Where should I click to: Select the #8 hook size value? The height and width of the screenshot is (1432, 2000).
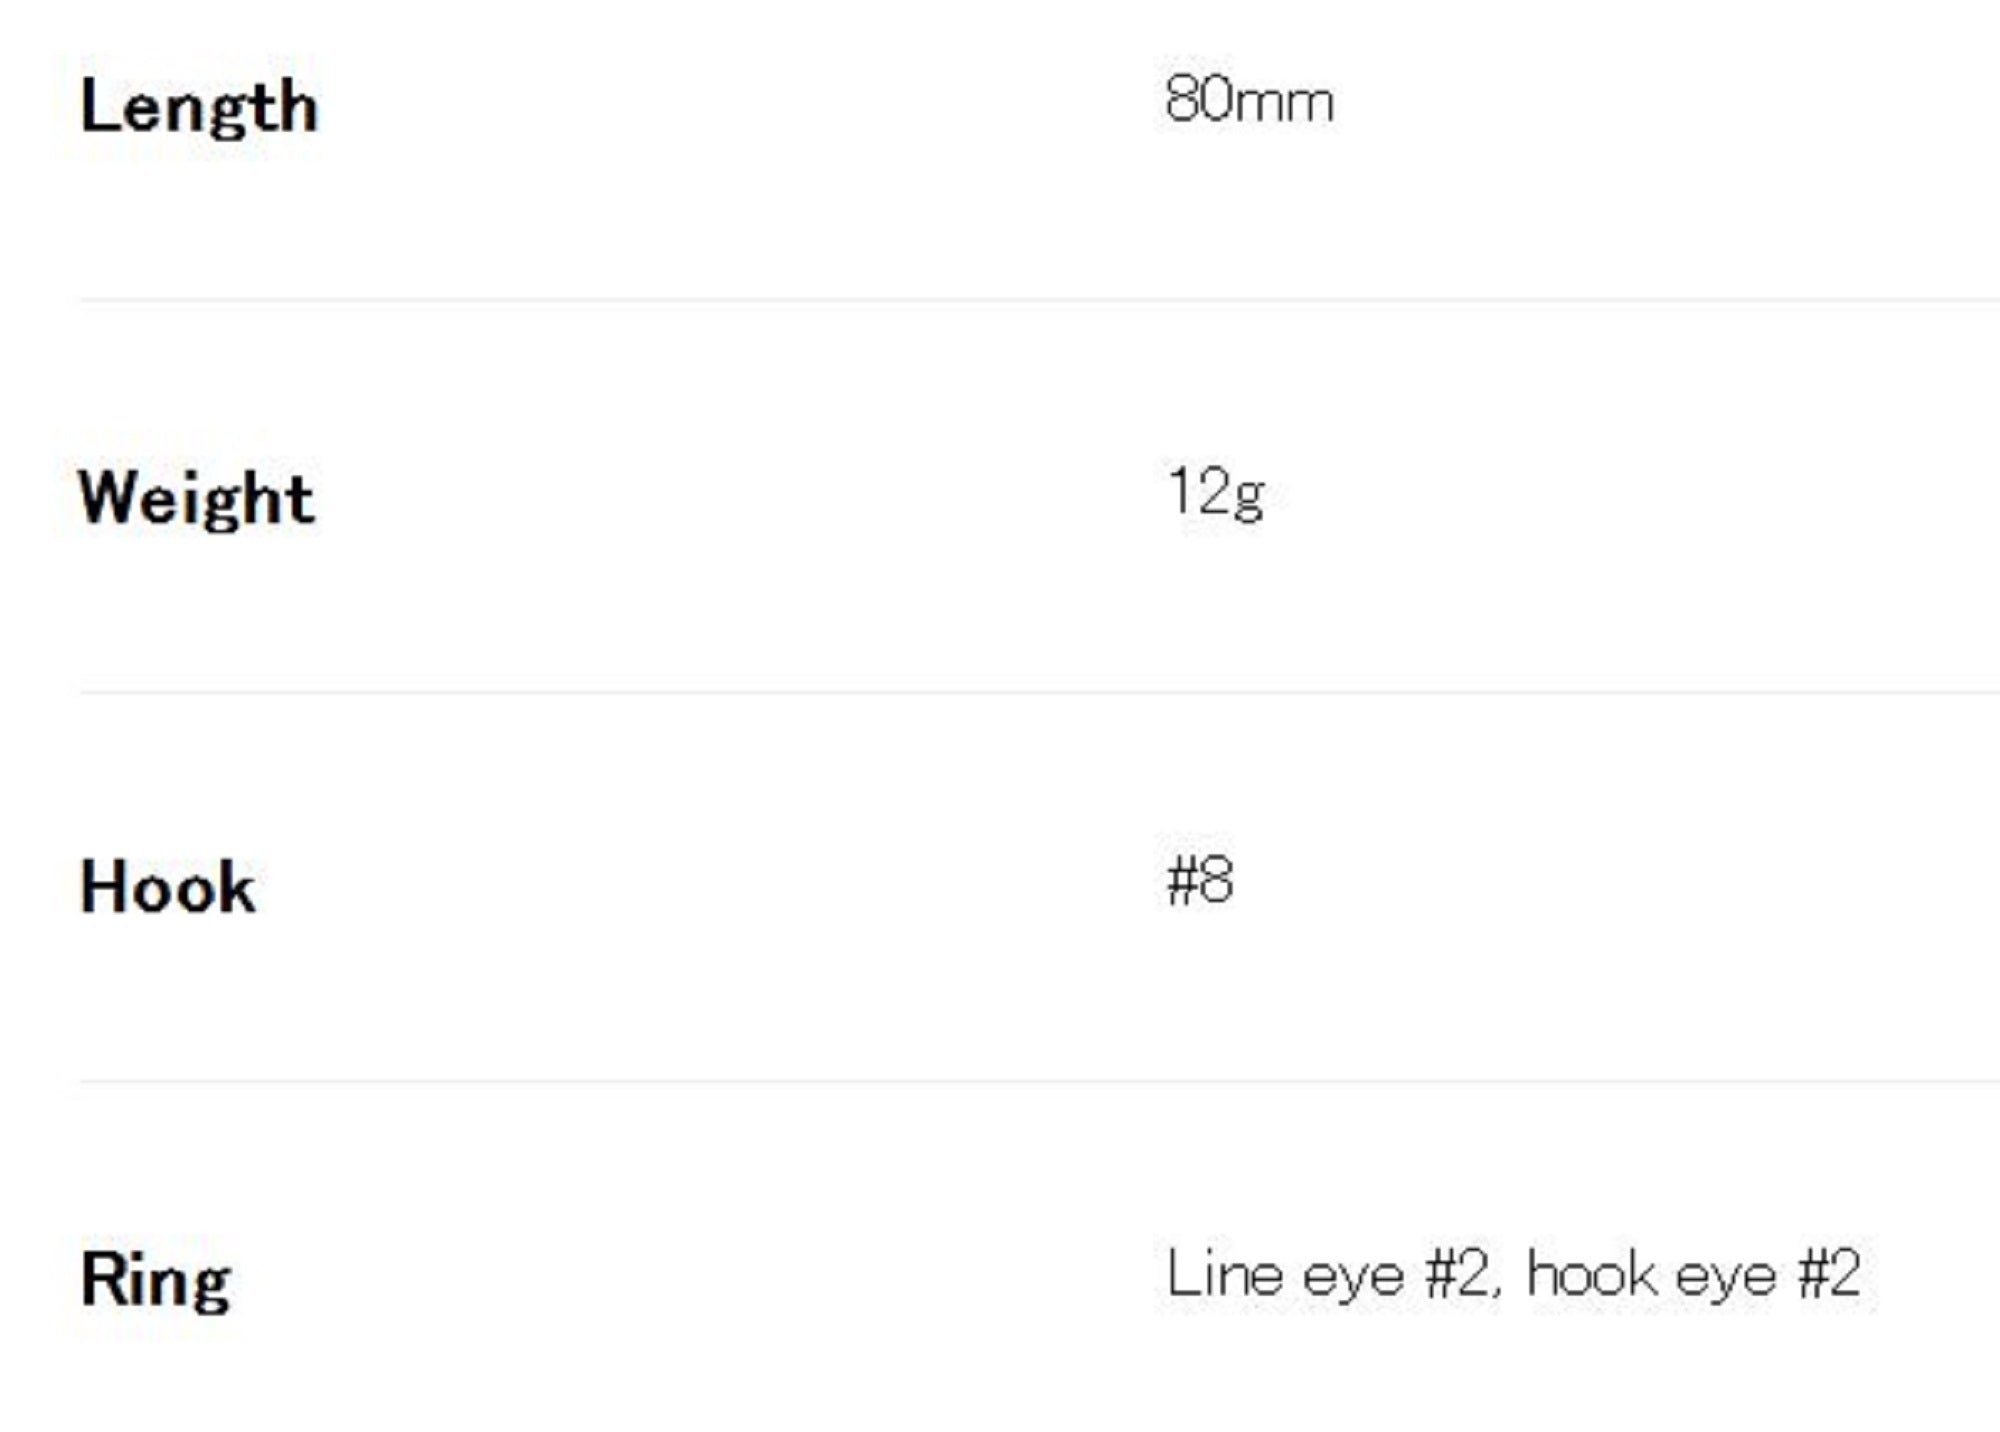pos(1200,882)
